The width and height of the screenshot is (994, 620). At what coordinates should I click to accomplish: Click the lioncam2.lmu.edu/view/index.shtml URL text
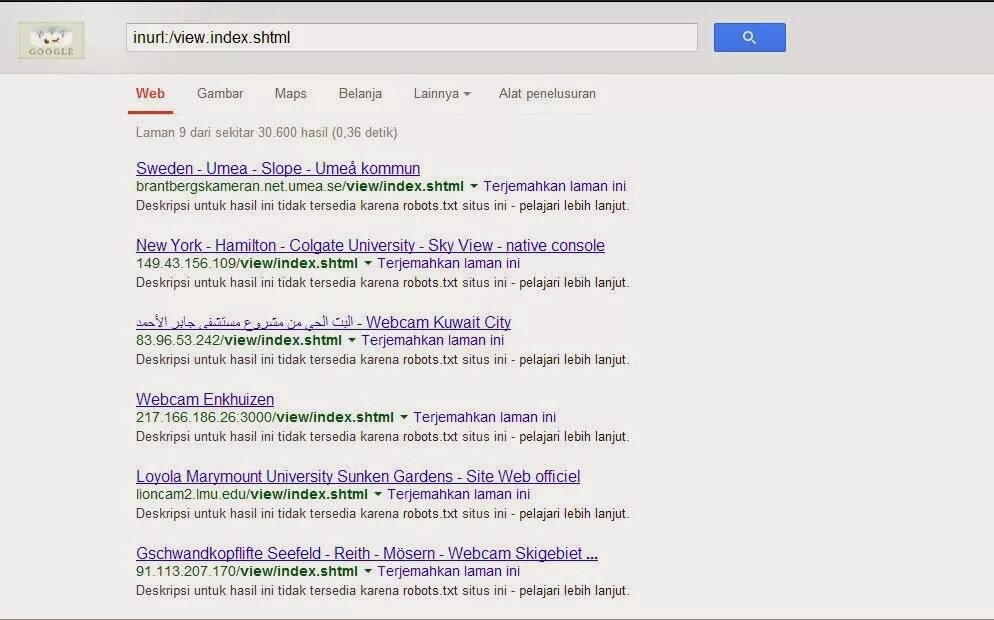(x=252, y=494)
